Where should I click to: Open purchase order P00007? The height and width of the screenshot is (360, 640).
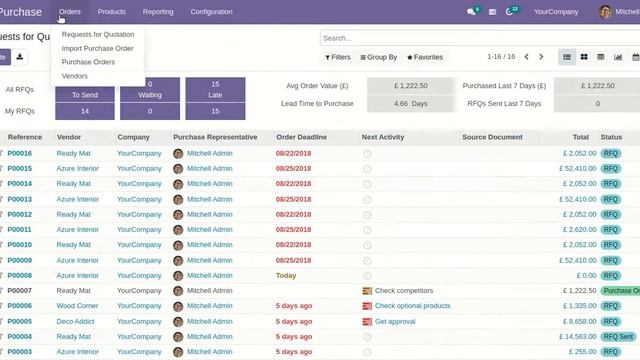[x=20, y=291]
